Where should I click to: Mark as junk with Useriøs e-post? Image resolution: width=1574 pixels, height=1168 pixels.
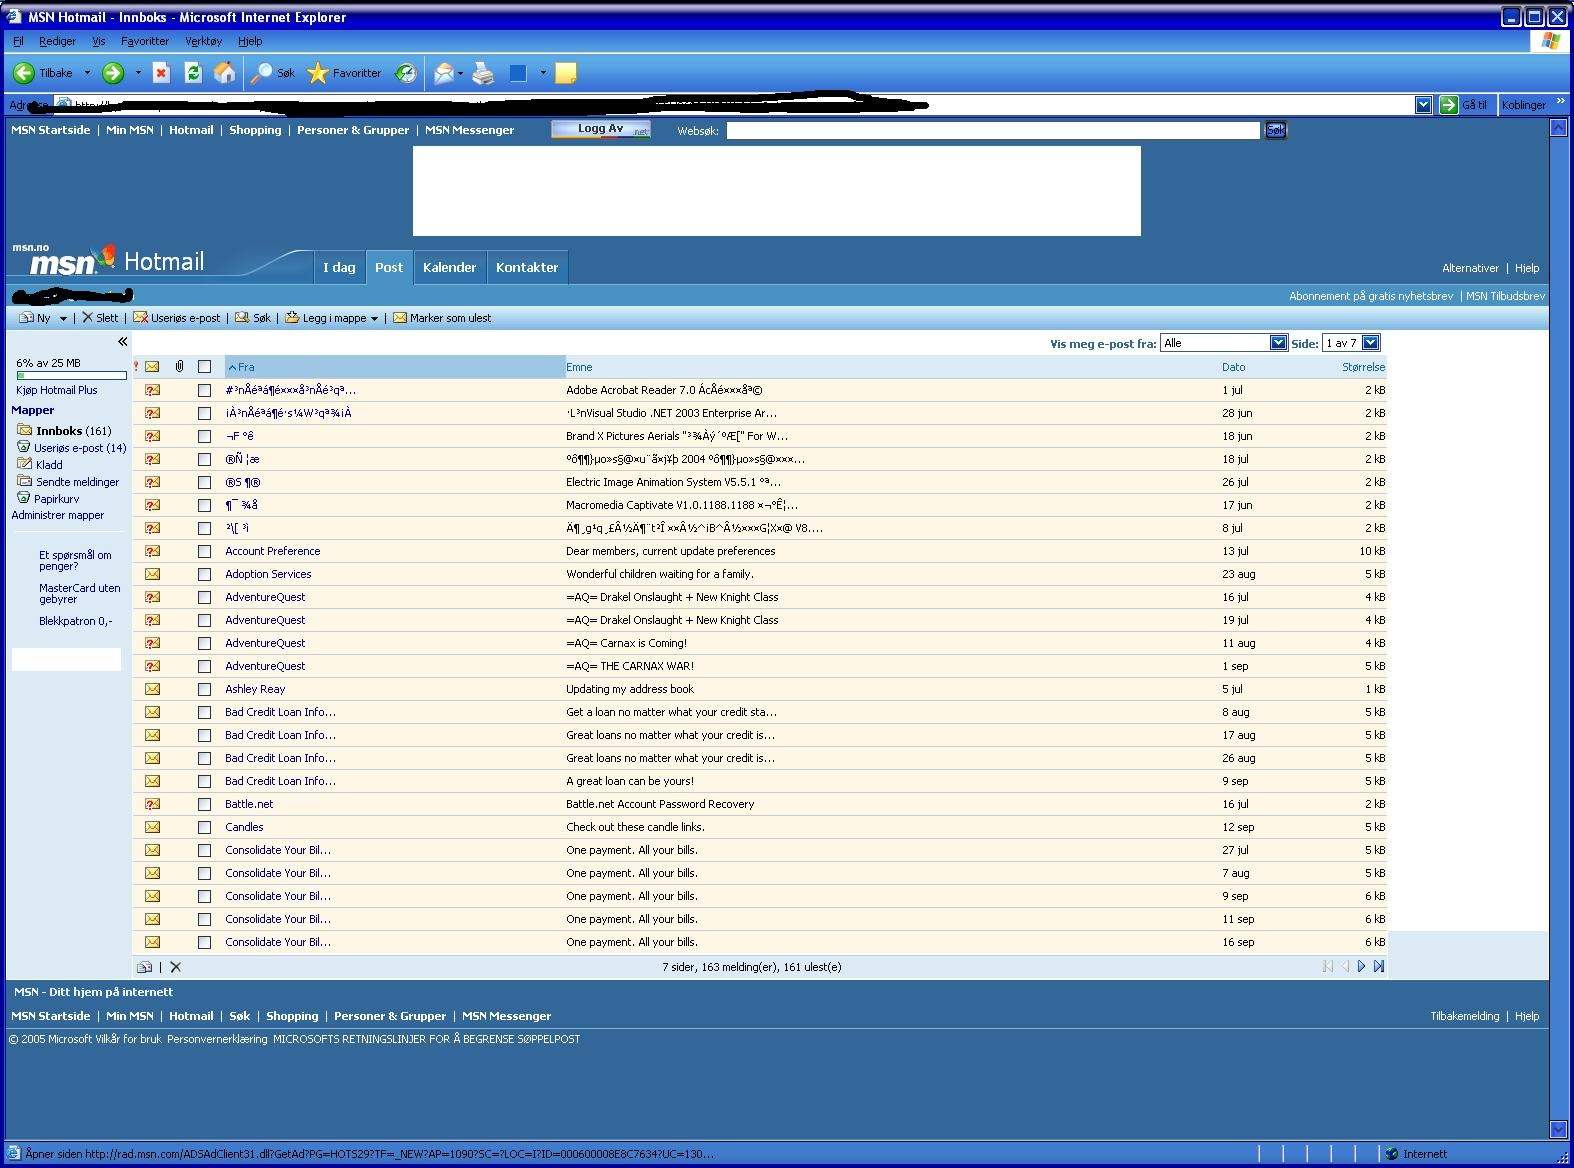point(177,318)
